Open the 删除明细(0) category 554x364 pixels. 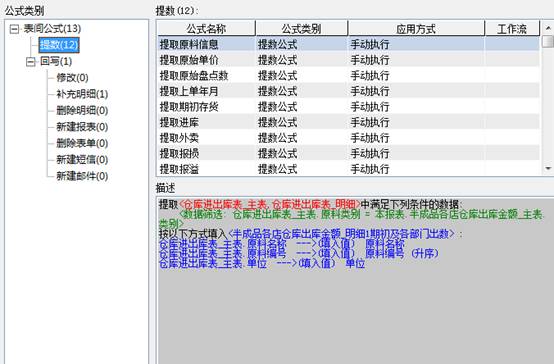coord(82,110)
